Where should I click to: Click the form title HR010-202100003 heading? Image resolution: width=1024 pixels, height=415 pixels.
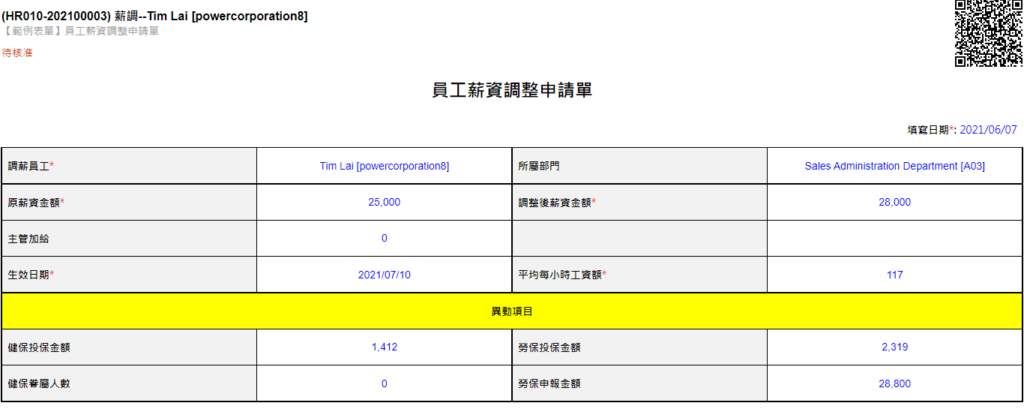point(155,16)
